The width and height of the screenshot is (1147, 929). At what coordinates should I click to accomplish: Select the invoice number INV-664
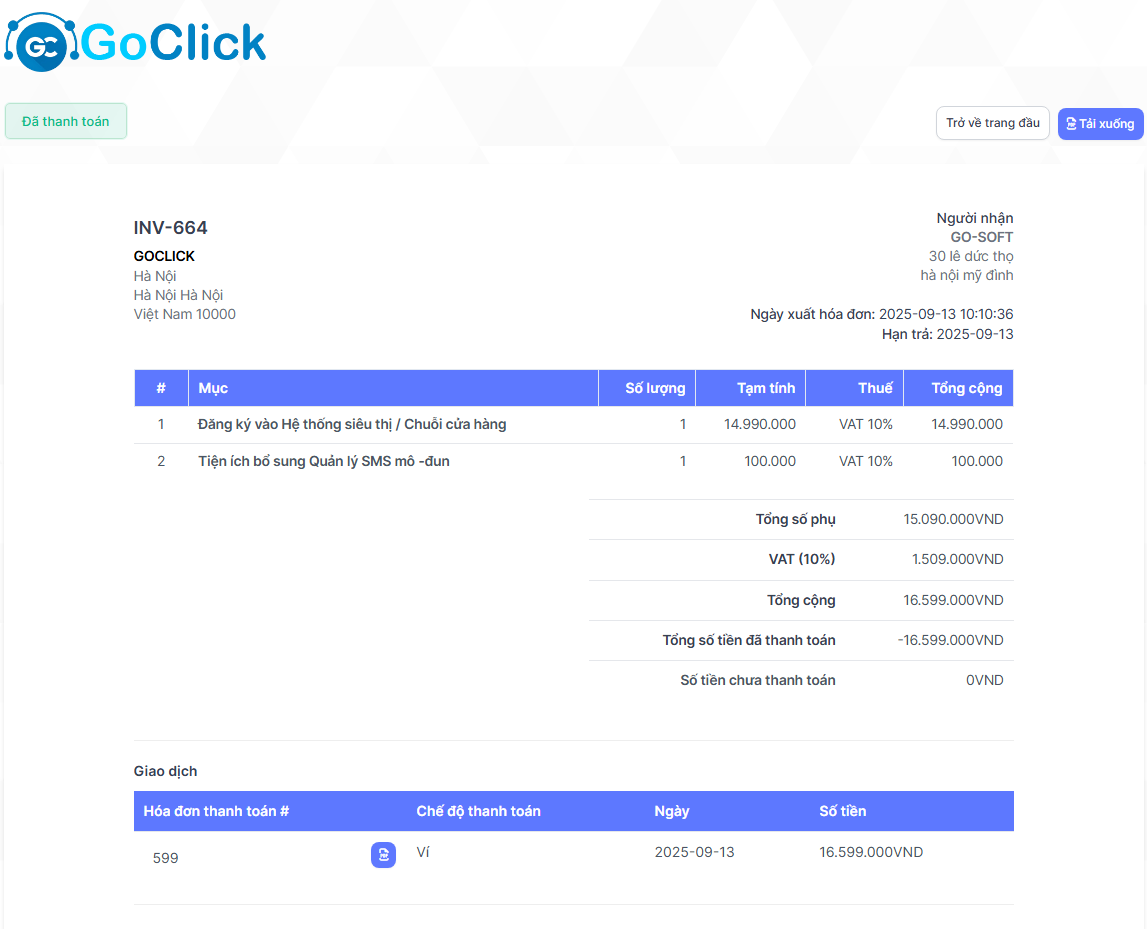[x=171, y=228]
